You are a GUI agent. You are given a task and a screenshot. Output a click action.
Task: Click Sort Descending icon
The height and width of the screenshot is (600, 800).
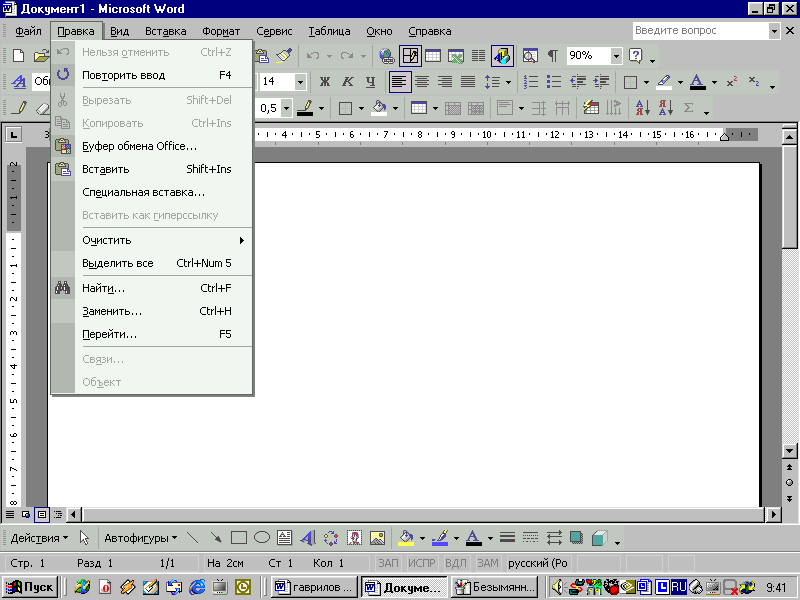point(666,108)
